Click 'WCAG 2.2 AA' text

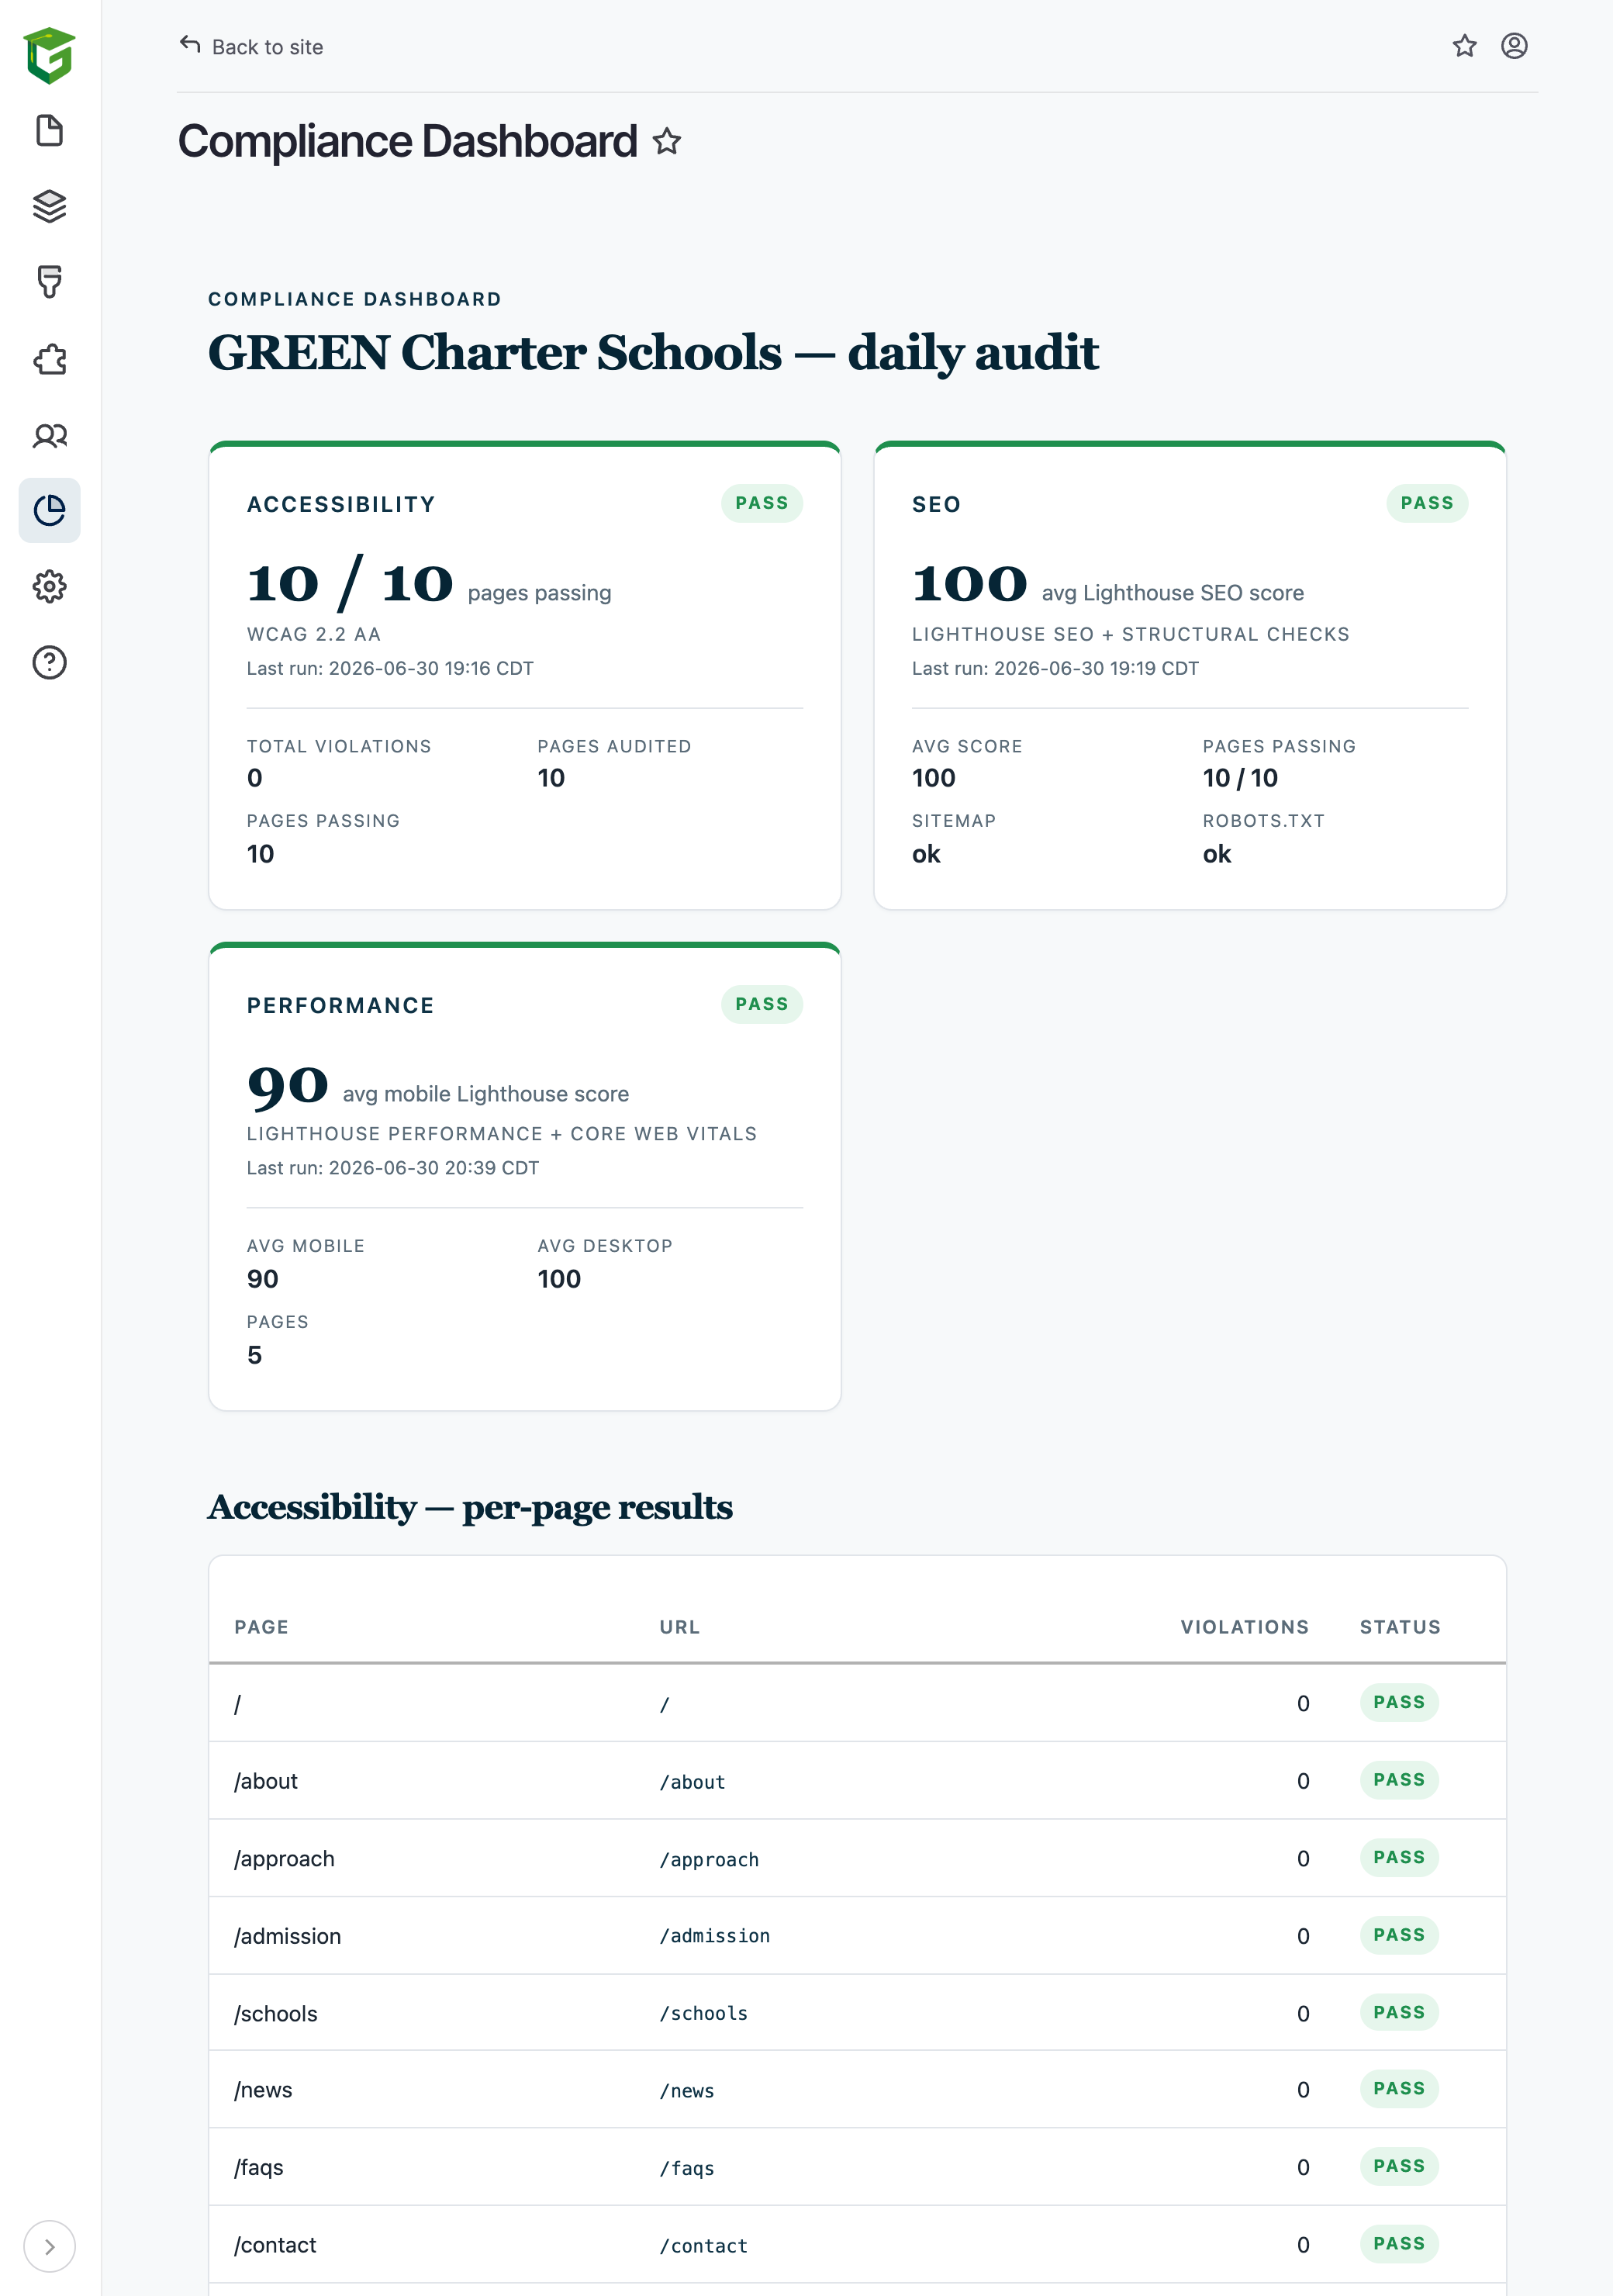314,634
